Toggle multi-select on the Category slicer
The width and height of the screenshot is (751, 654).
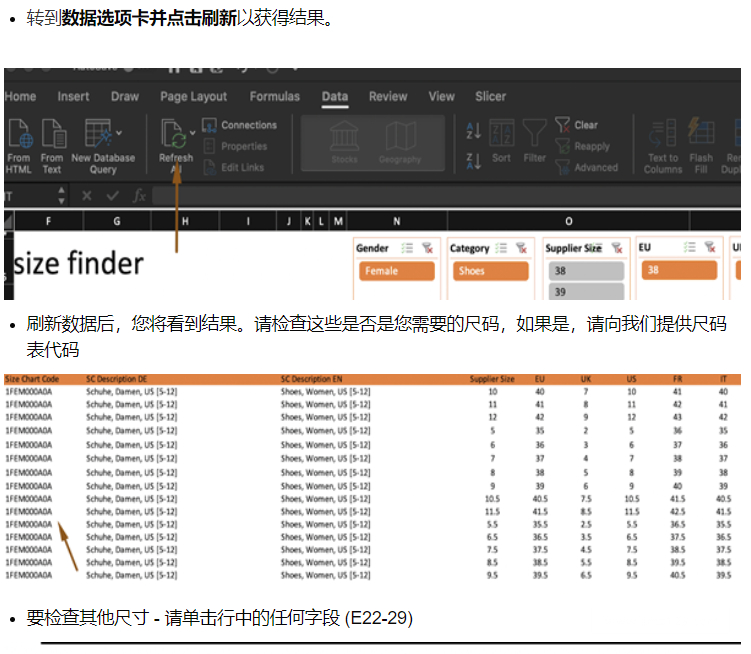coord(501,248)
